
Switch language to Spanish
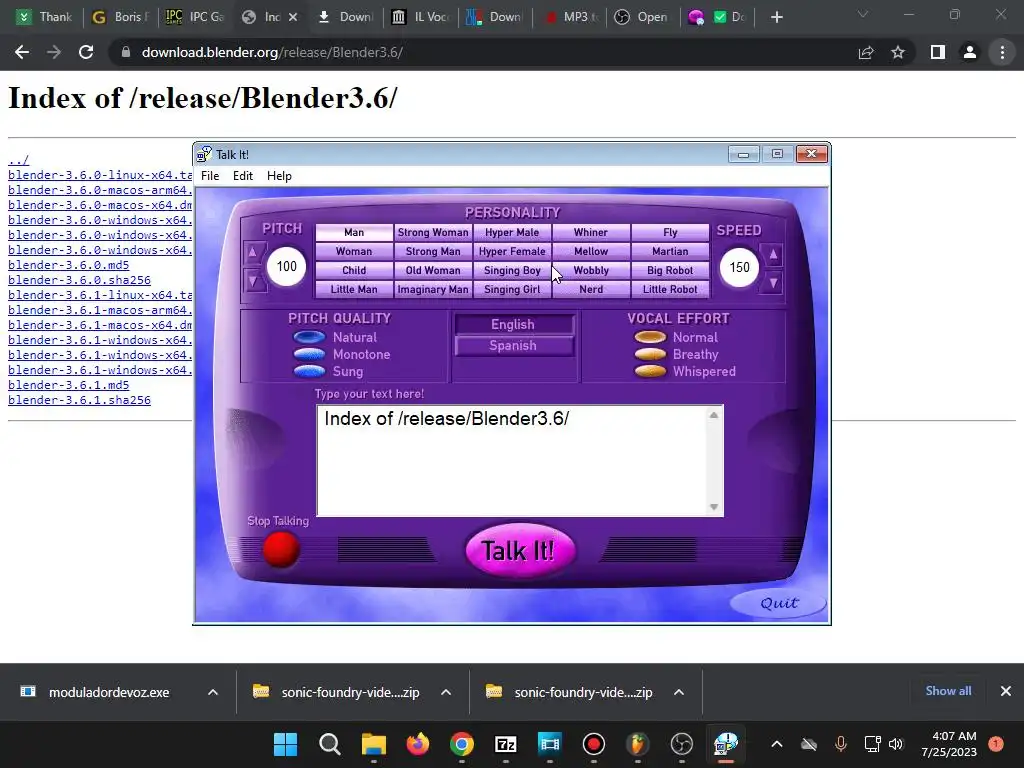click(x=513, y=345)
